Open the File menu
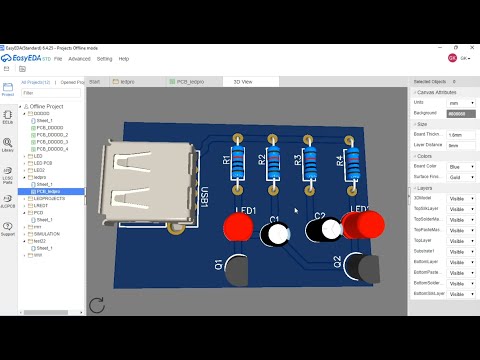The image size is (480, 360). (58, 59)
